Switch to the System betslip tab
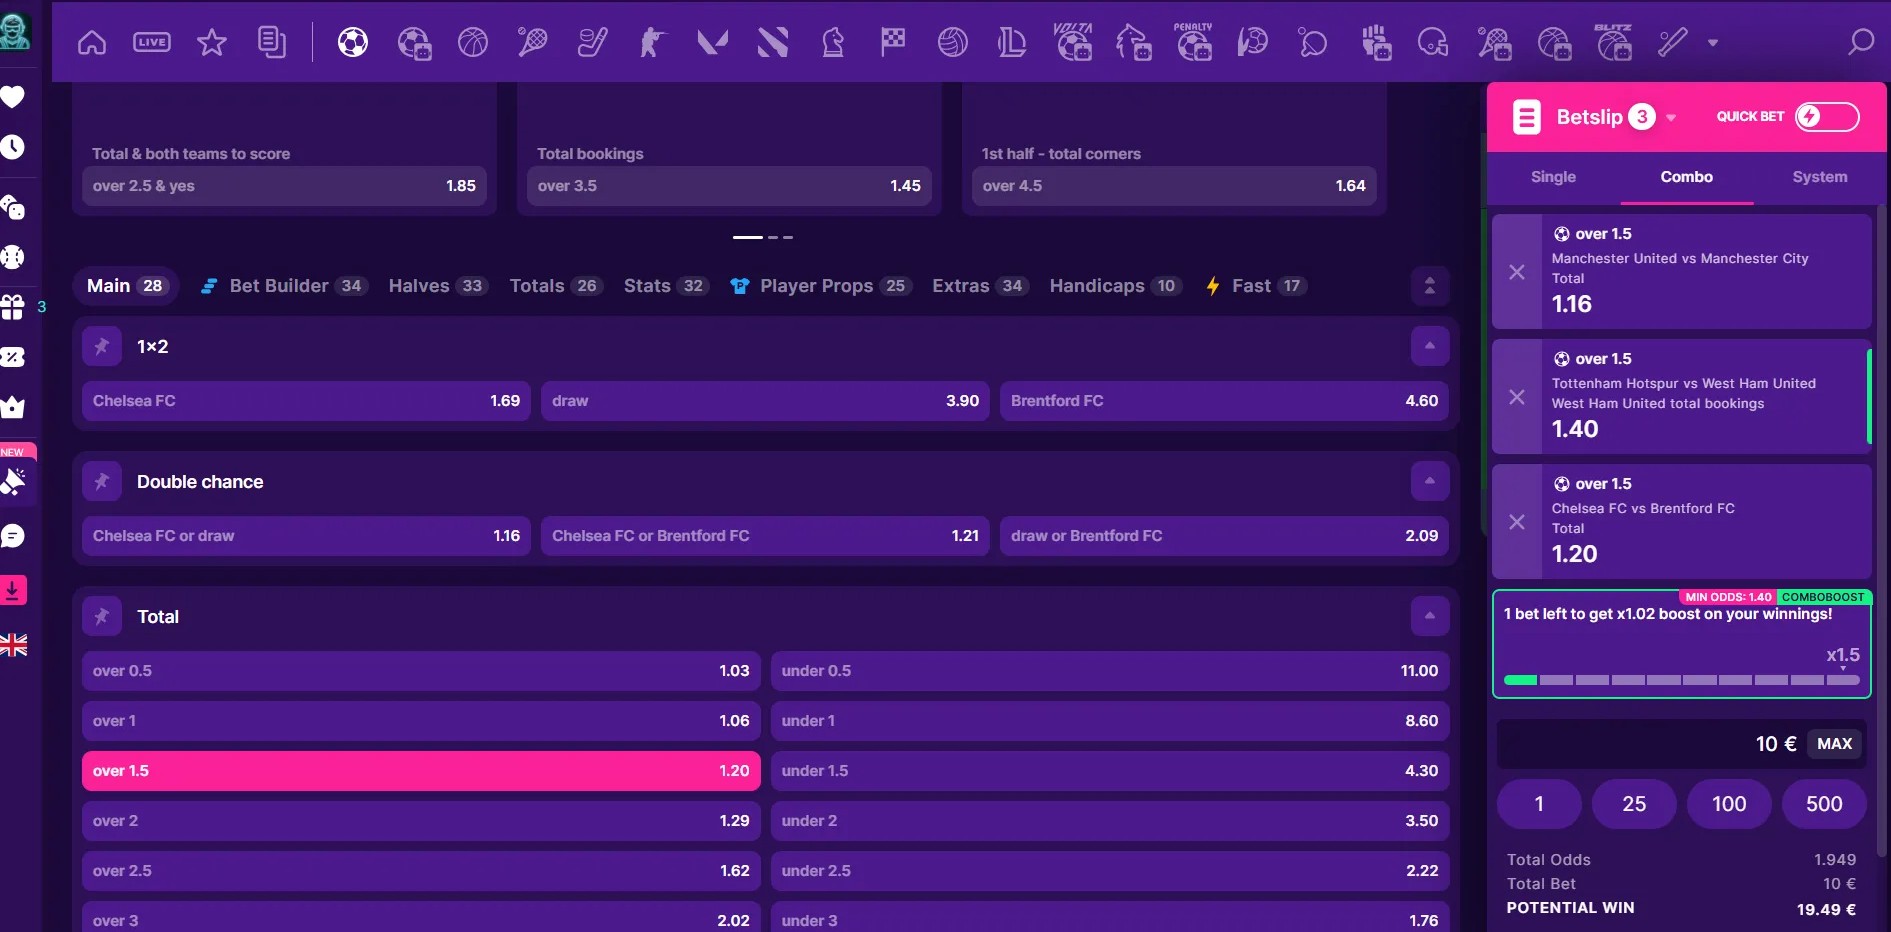Screen dimensions: 1891x932 pos(1819,177)
